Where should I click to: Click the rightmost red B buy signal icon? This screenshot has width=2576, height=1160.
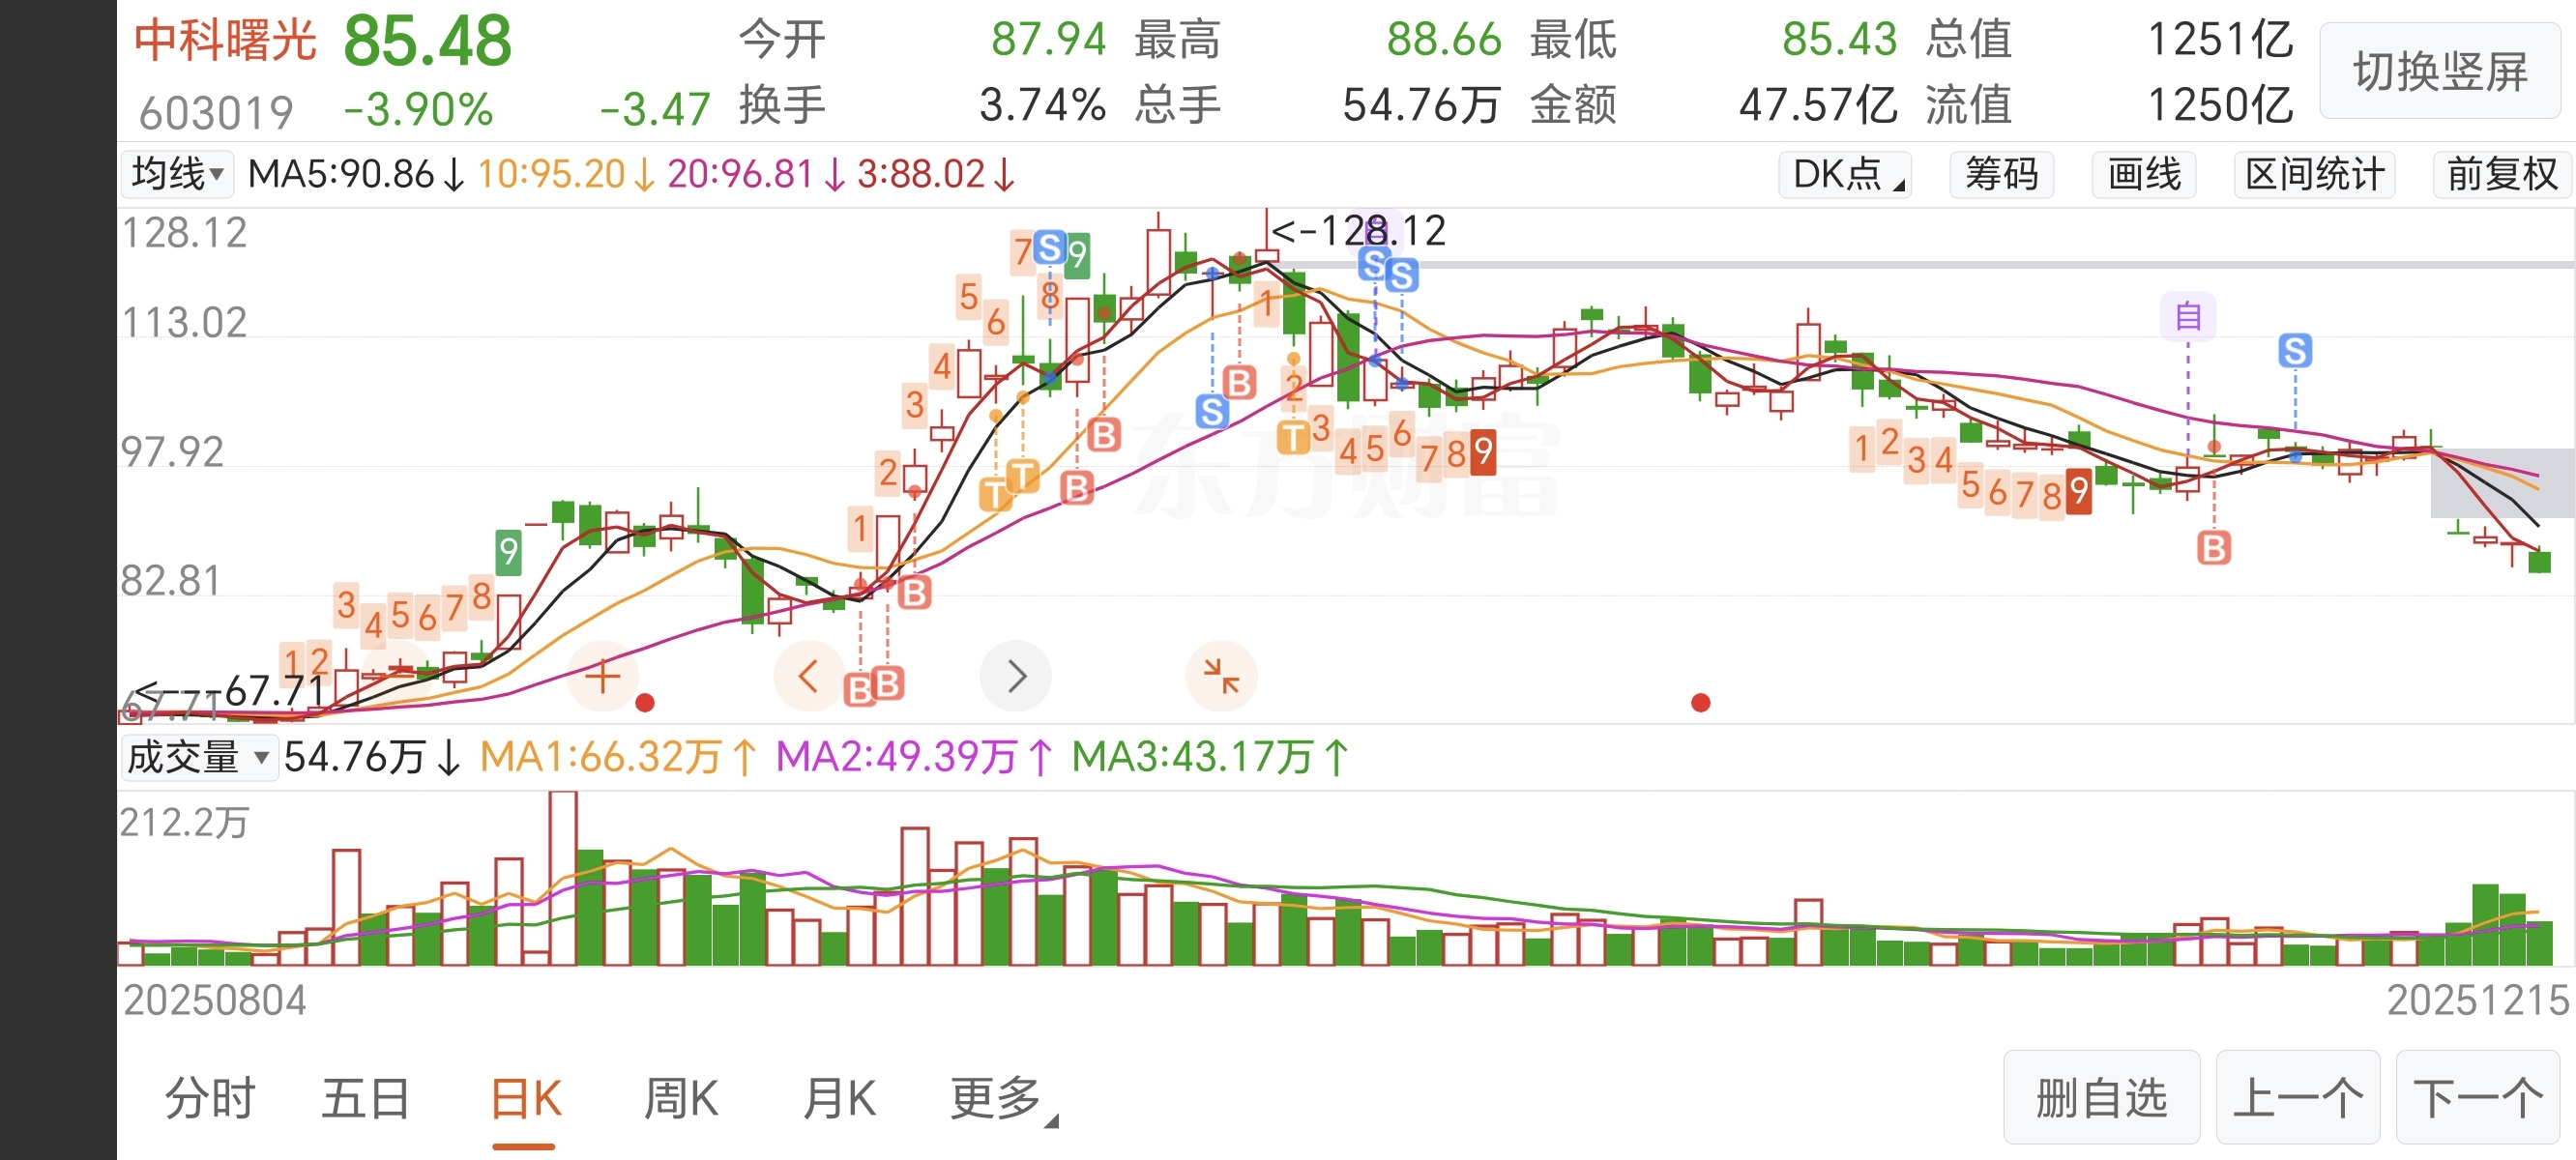pyautogui.click(x=2213, y=548)
